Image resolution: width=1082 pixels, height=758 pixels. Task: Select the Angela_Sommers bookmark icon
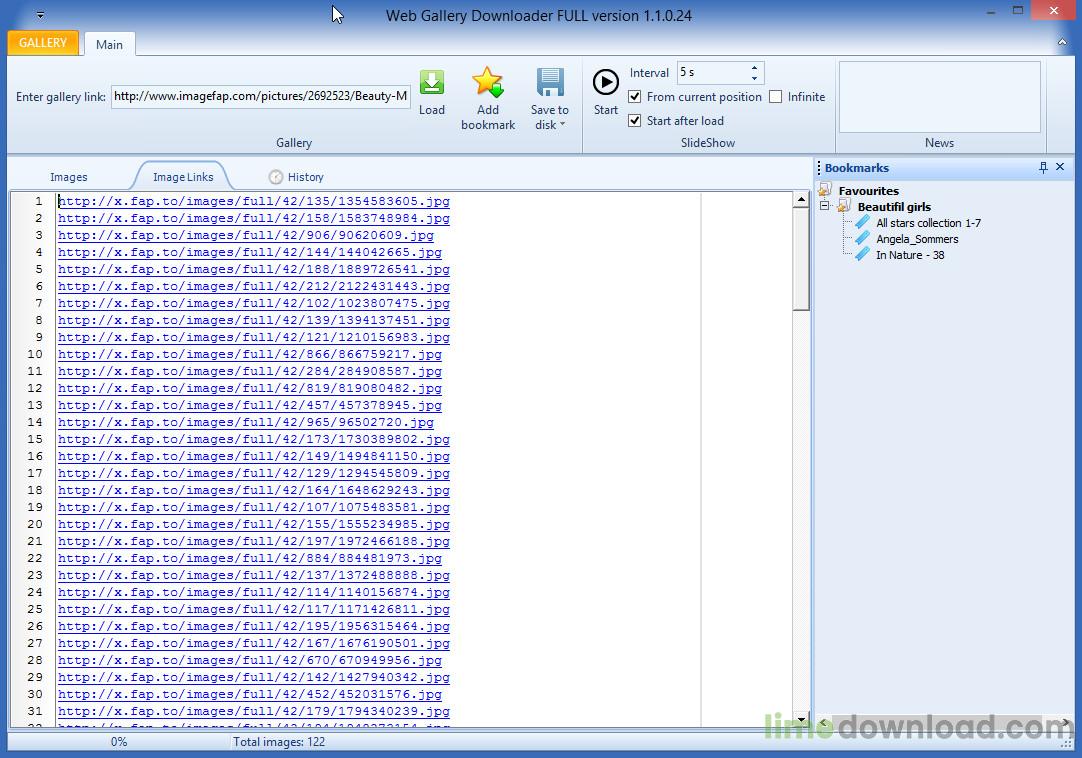click(862, 239)
